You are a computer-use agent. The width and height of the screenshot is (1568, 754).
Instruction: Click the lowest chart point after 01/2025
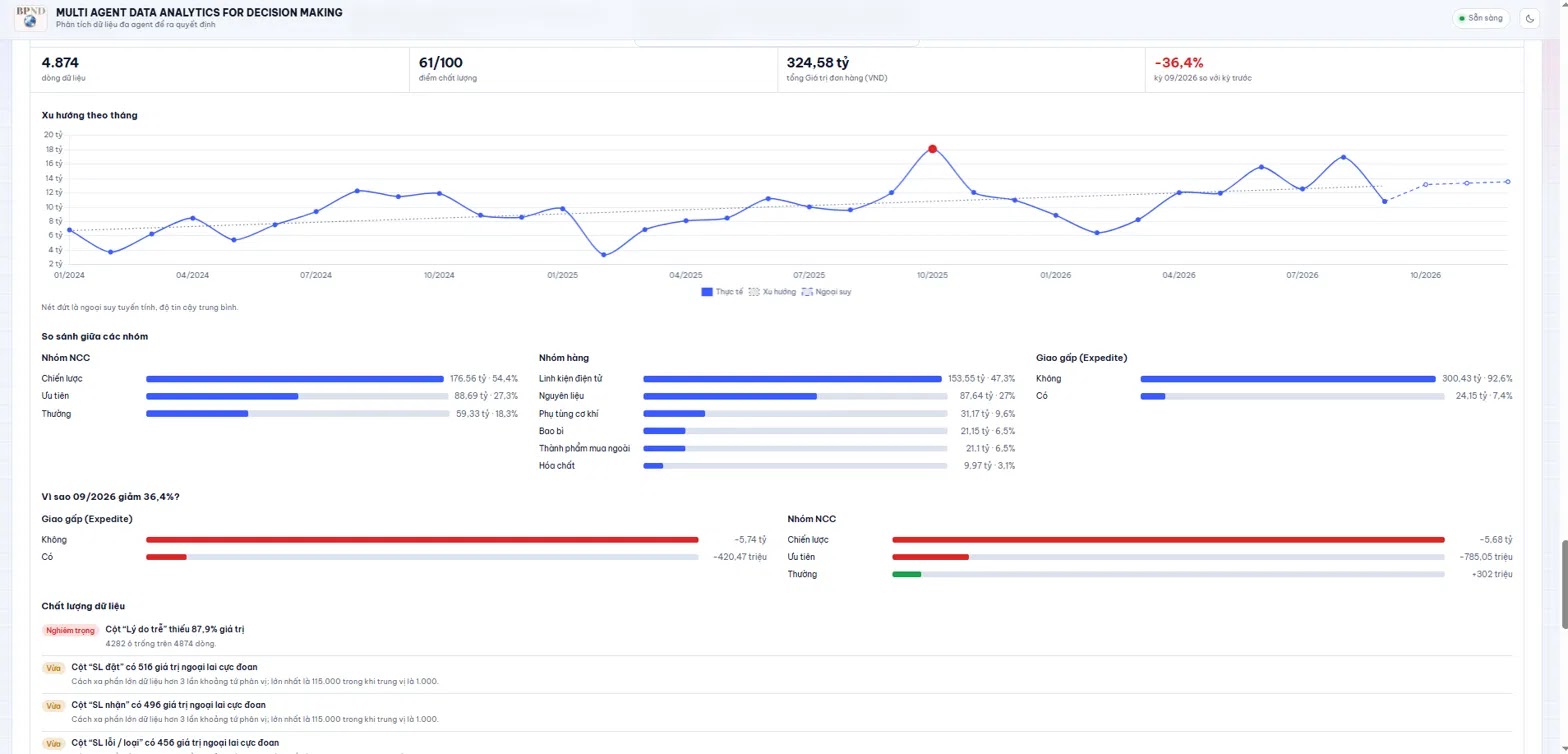tap(603, 255)
